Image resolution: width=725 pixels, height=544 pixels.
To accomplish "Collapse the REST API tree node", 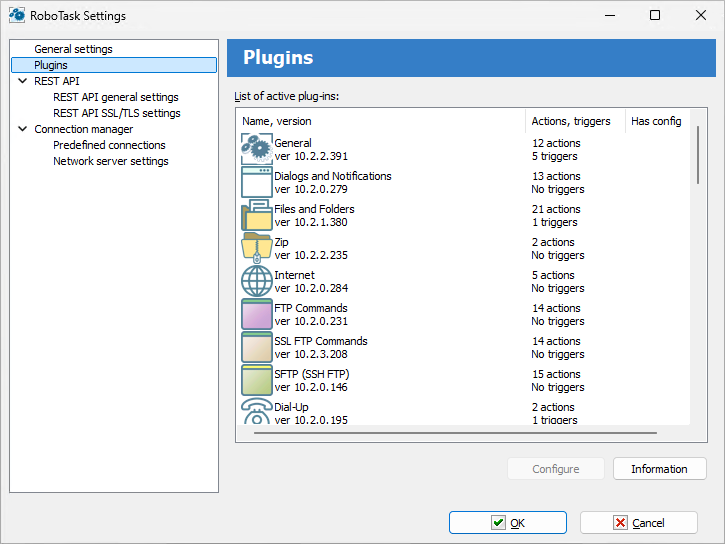I will tap(22, 81).
